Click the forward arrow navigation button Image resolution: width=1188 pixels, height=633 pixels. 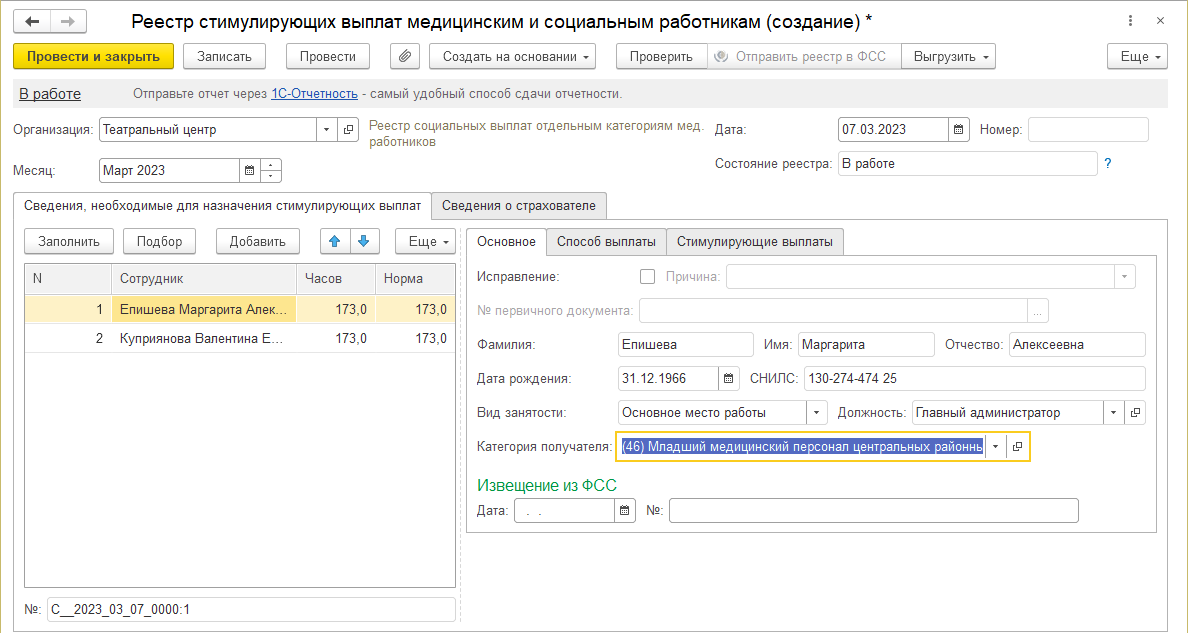[x=68, y=21]
